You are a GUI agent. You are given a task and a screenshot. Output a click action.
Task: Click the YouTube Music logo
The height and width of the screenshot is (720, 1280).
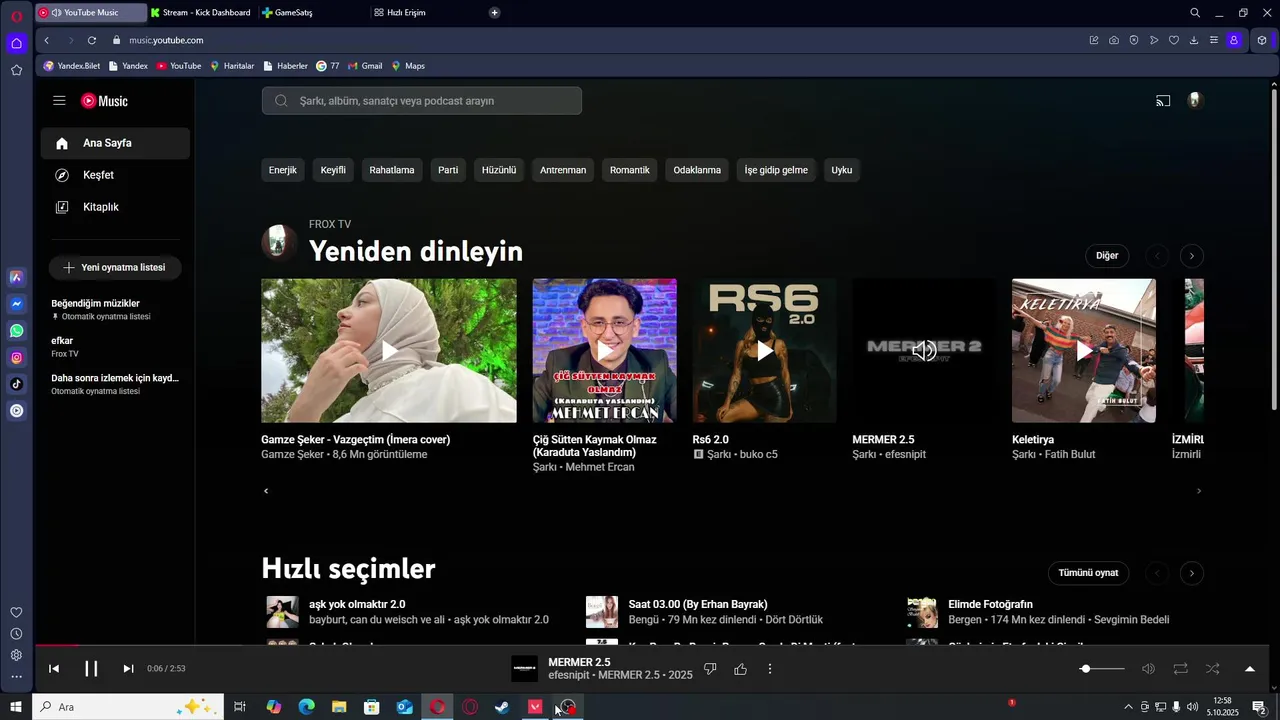pos(104,101)
